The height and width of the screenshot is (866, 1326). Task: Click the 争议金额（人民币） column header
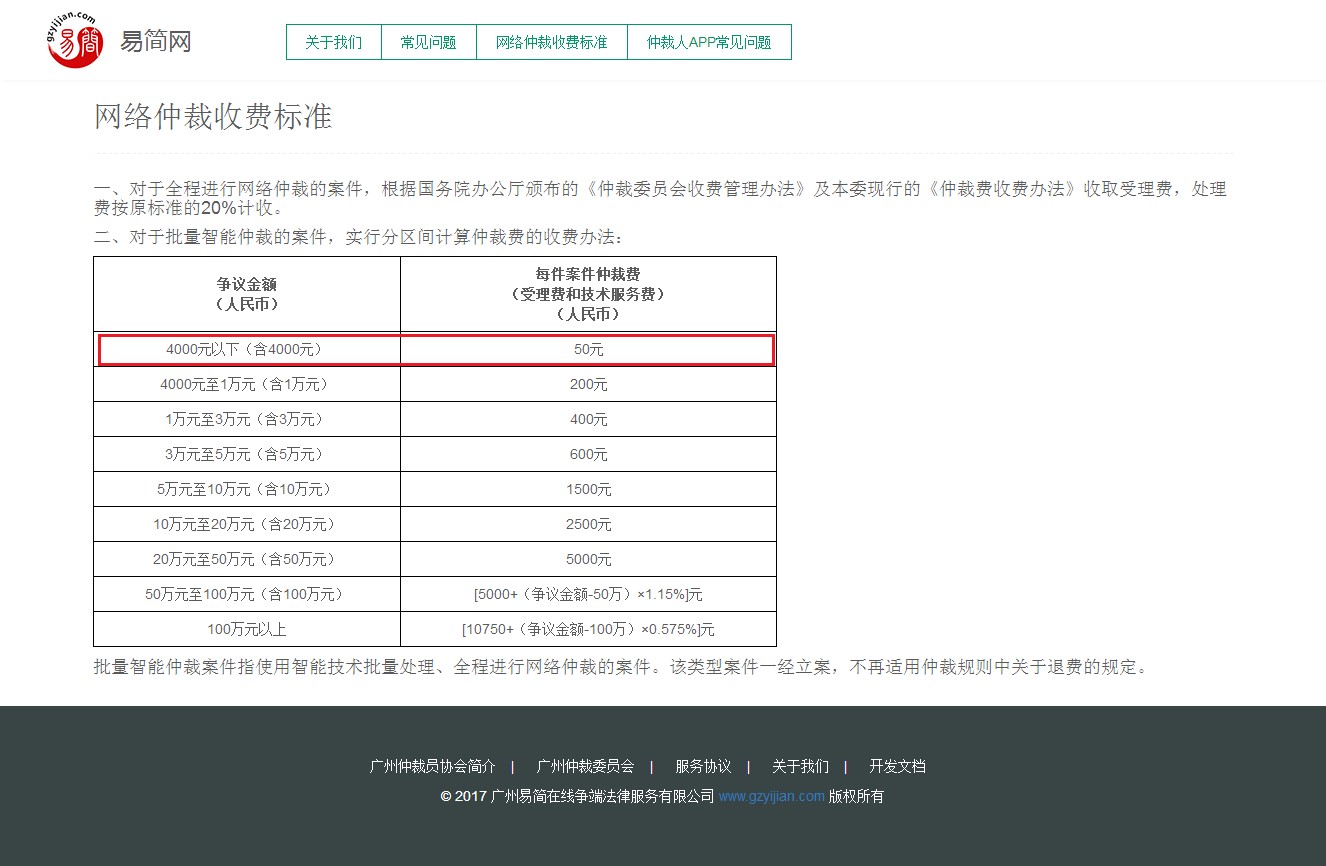[x=247, y=294]
